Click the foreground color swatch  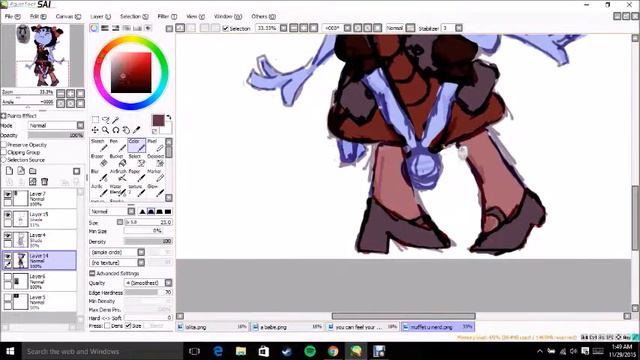(158, 120)
